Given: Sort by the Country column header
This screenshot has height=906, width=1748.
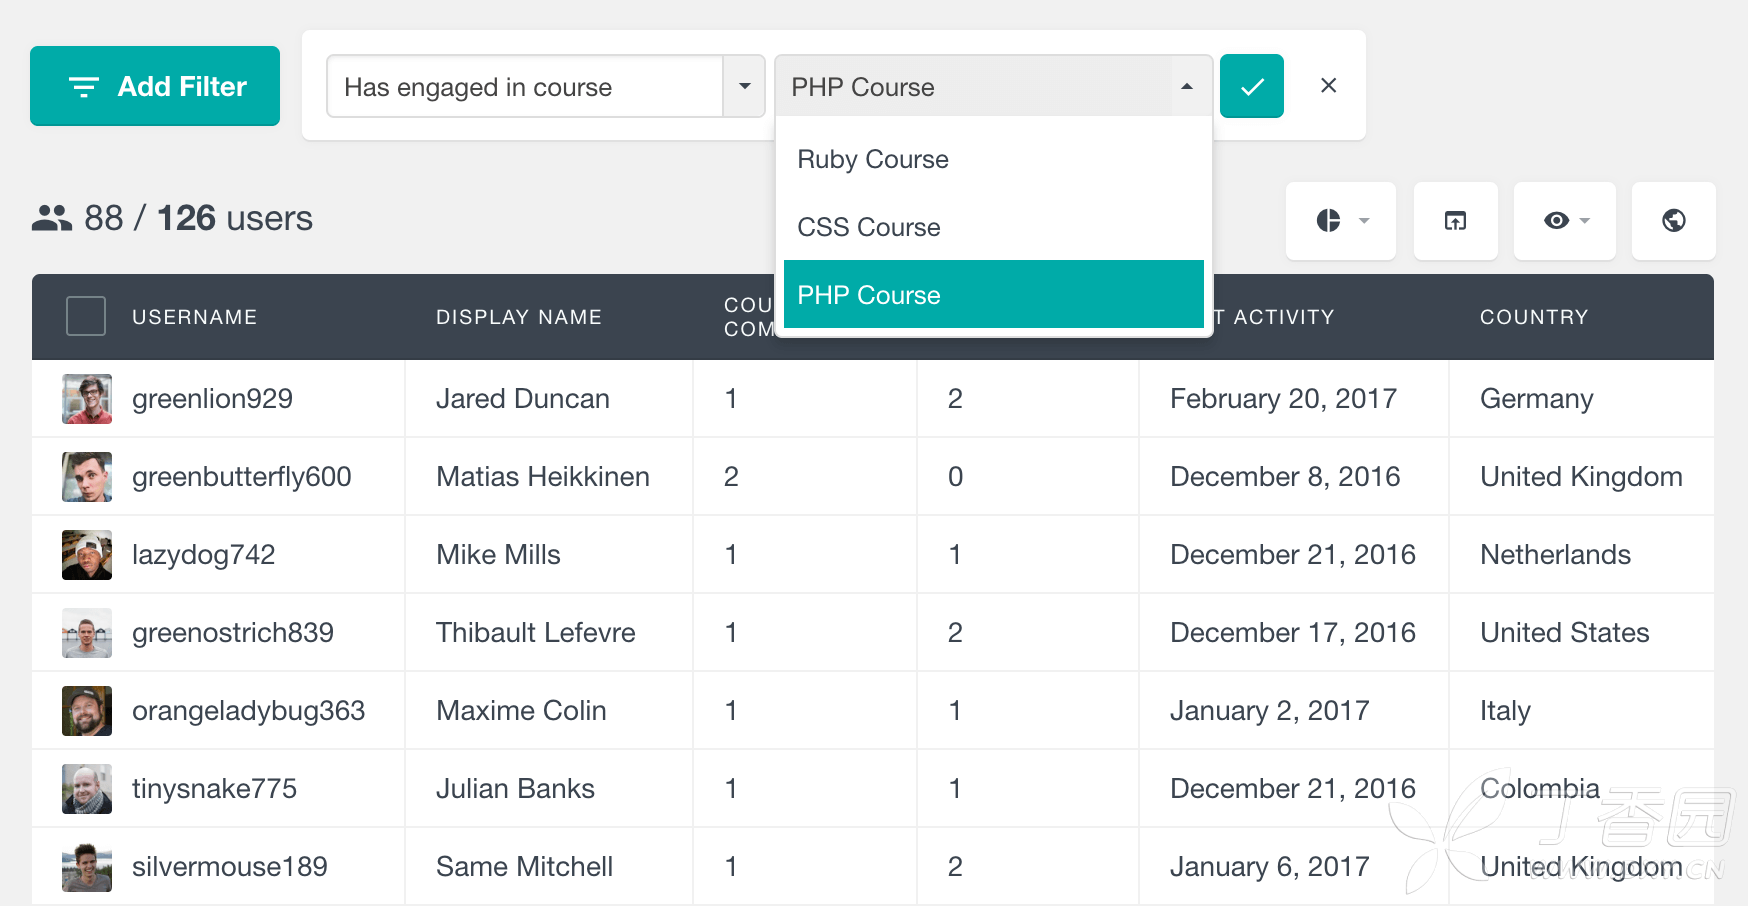Looking at the screenshot, I should click(x=1534, y=317).
